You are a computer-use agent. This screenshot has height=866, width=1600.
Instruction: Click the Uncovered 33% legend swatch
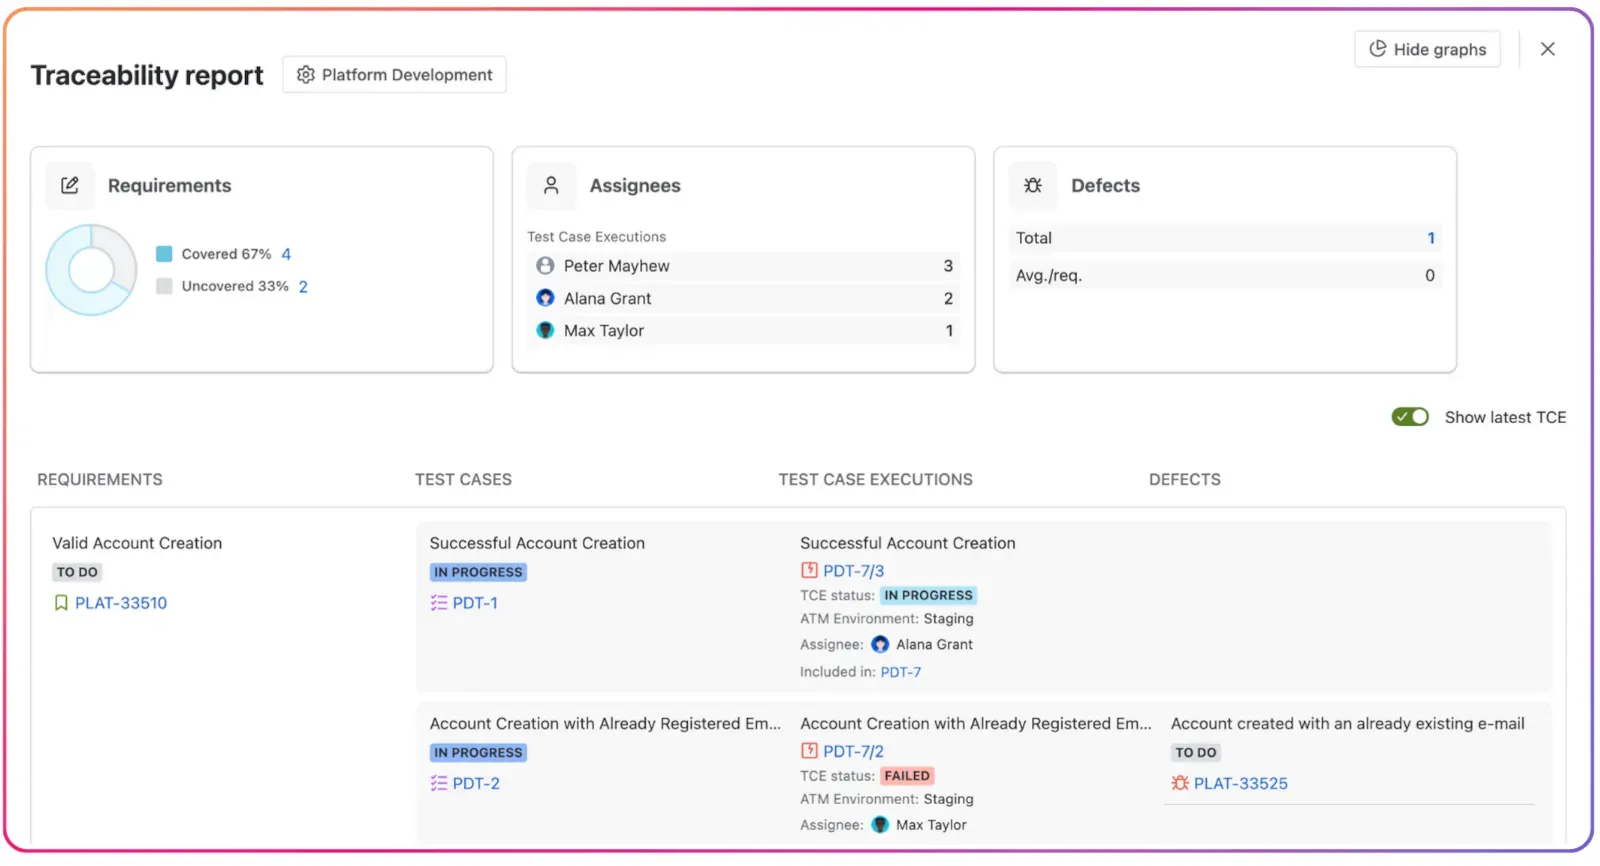164,286
